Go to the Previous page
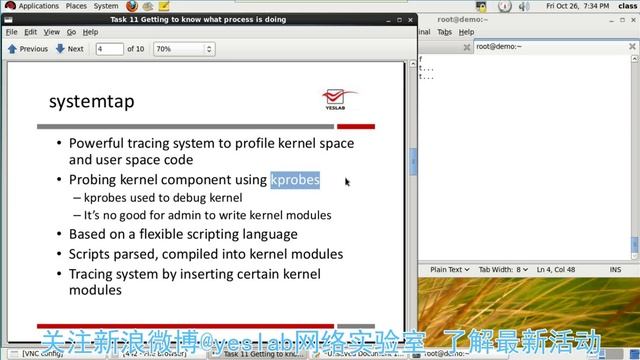Screen dimensions: 640x360 pos(28,49)
